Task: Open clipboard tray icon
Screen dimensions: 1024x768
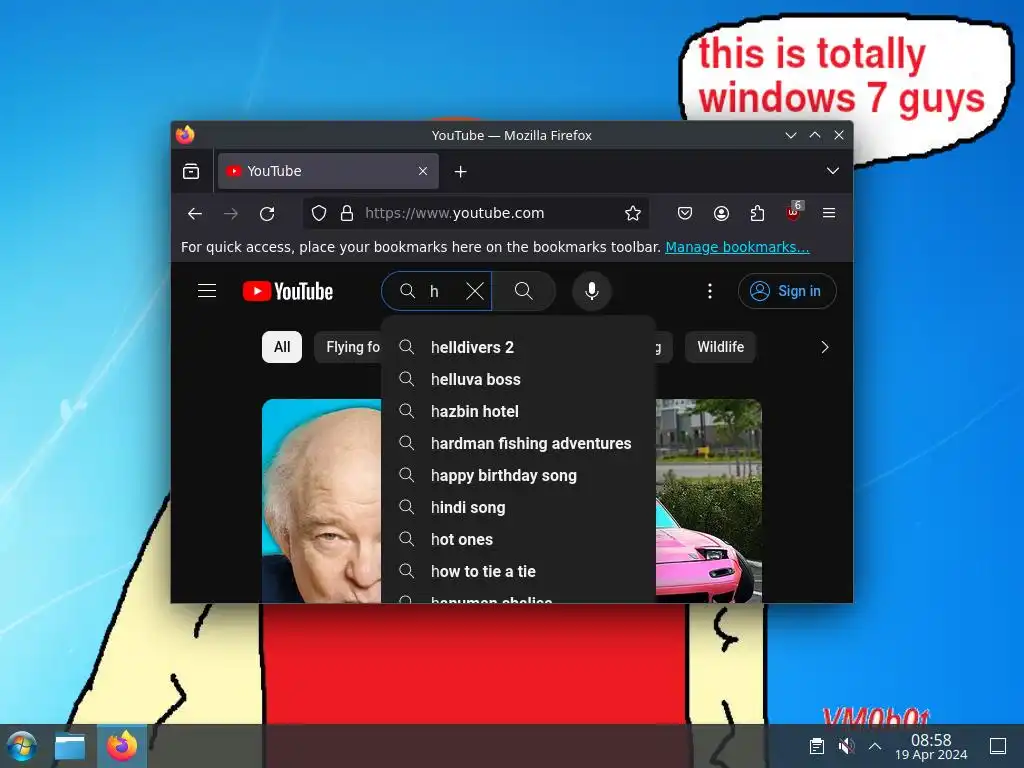Action: [x=816, y=746]
